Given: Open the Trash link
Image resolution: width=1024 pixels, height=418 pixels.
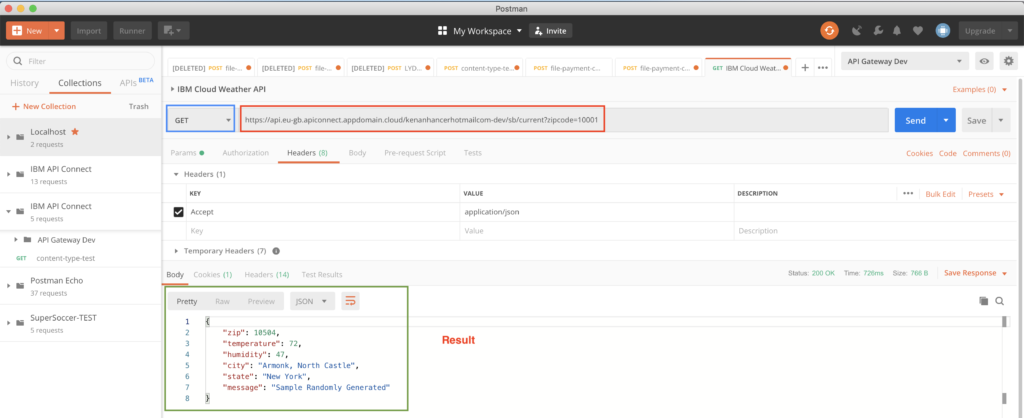Looking at the screenshot, I should coord(138,106).
